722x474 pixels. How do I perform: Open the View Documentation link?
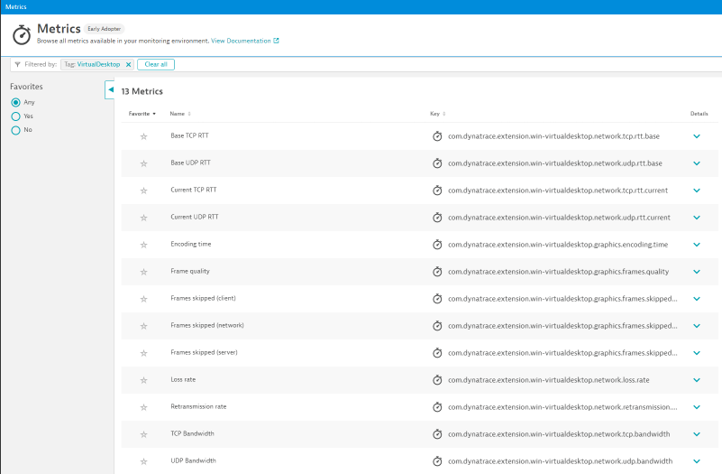click(x=245, y=41)
